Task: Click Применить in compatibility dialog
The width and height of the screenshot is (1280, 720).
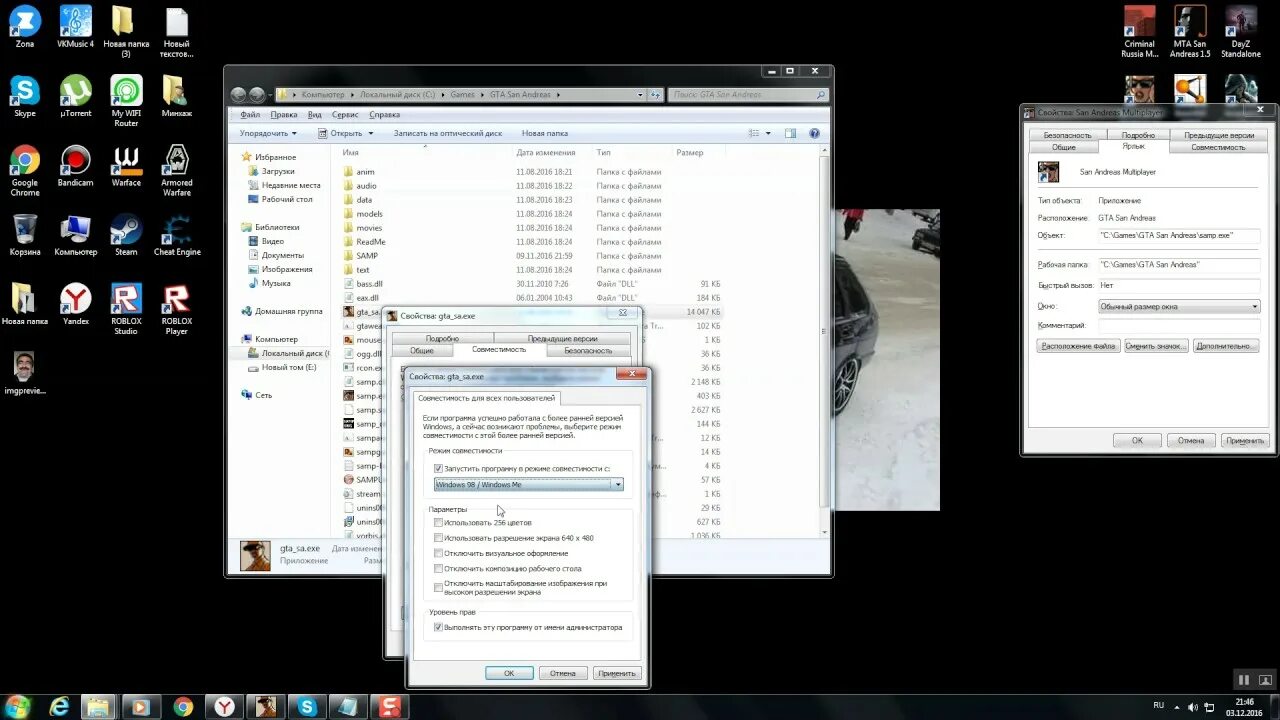Action: pos(617,673)
